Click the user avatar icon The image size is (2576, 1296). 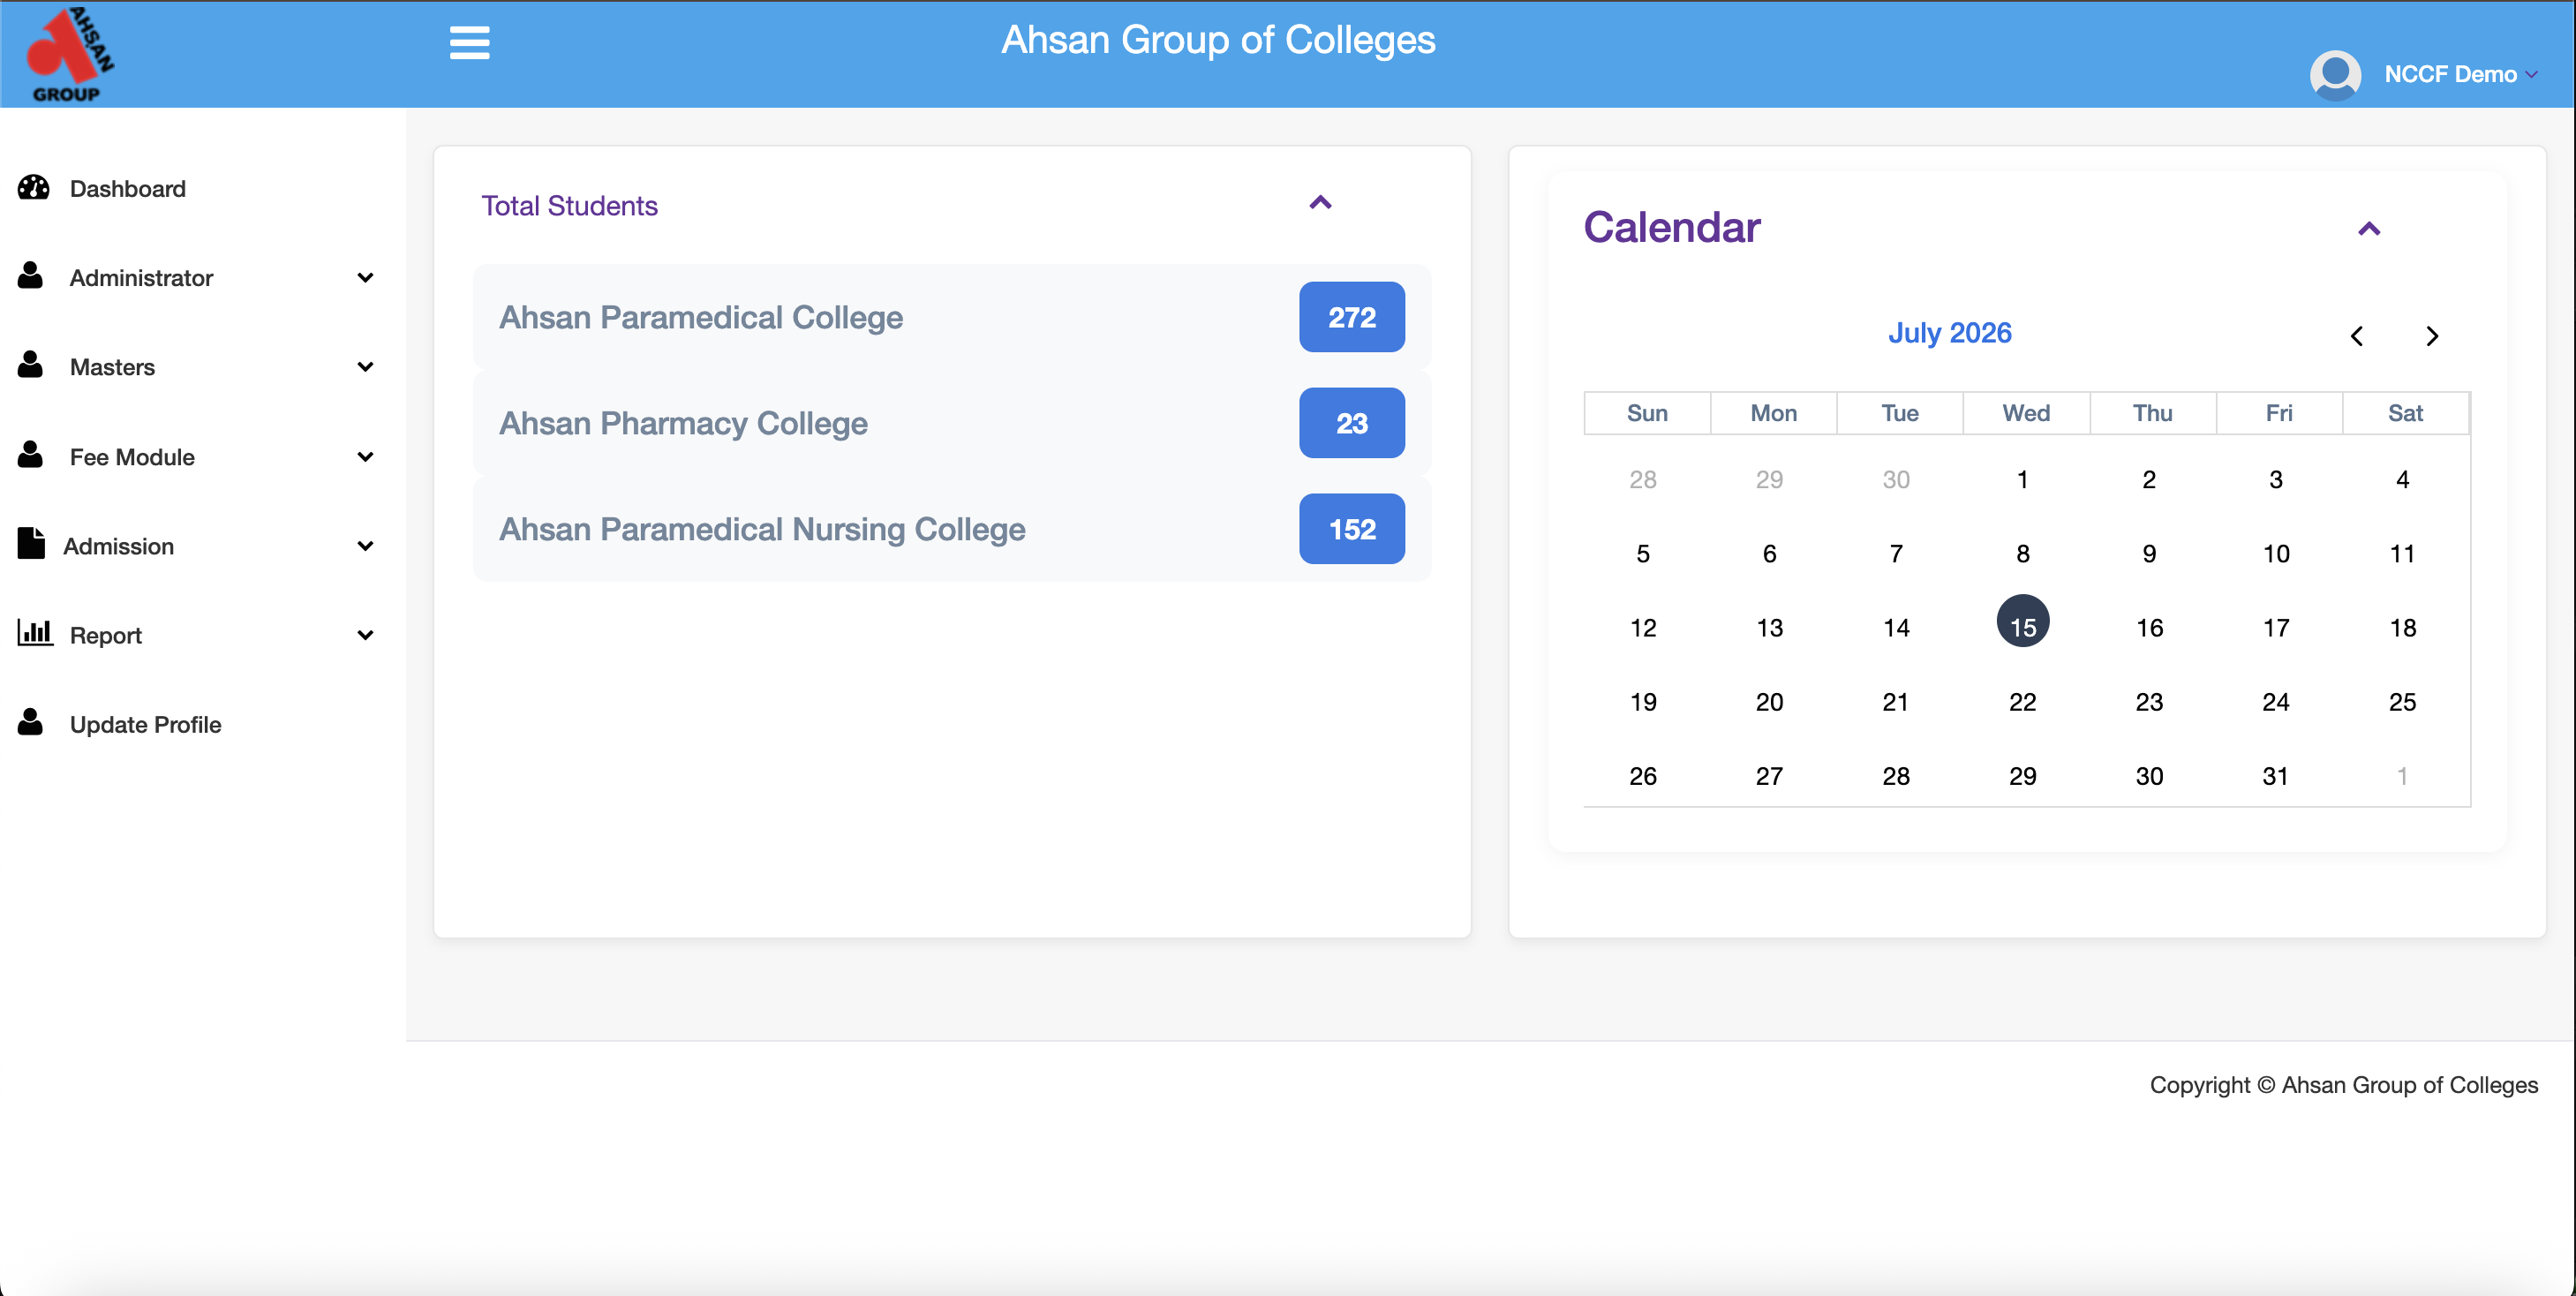point(2335,75)
